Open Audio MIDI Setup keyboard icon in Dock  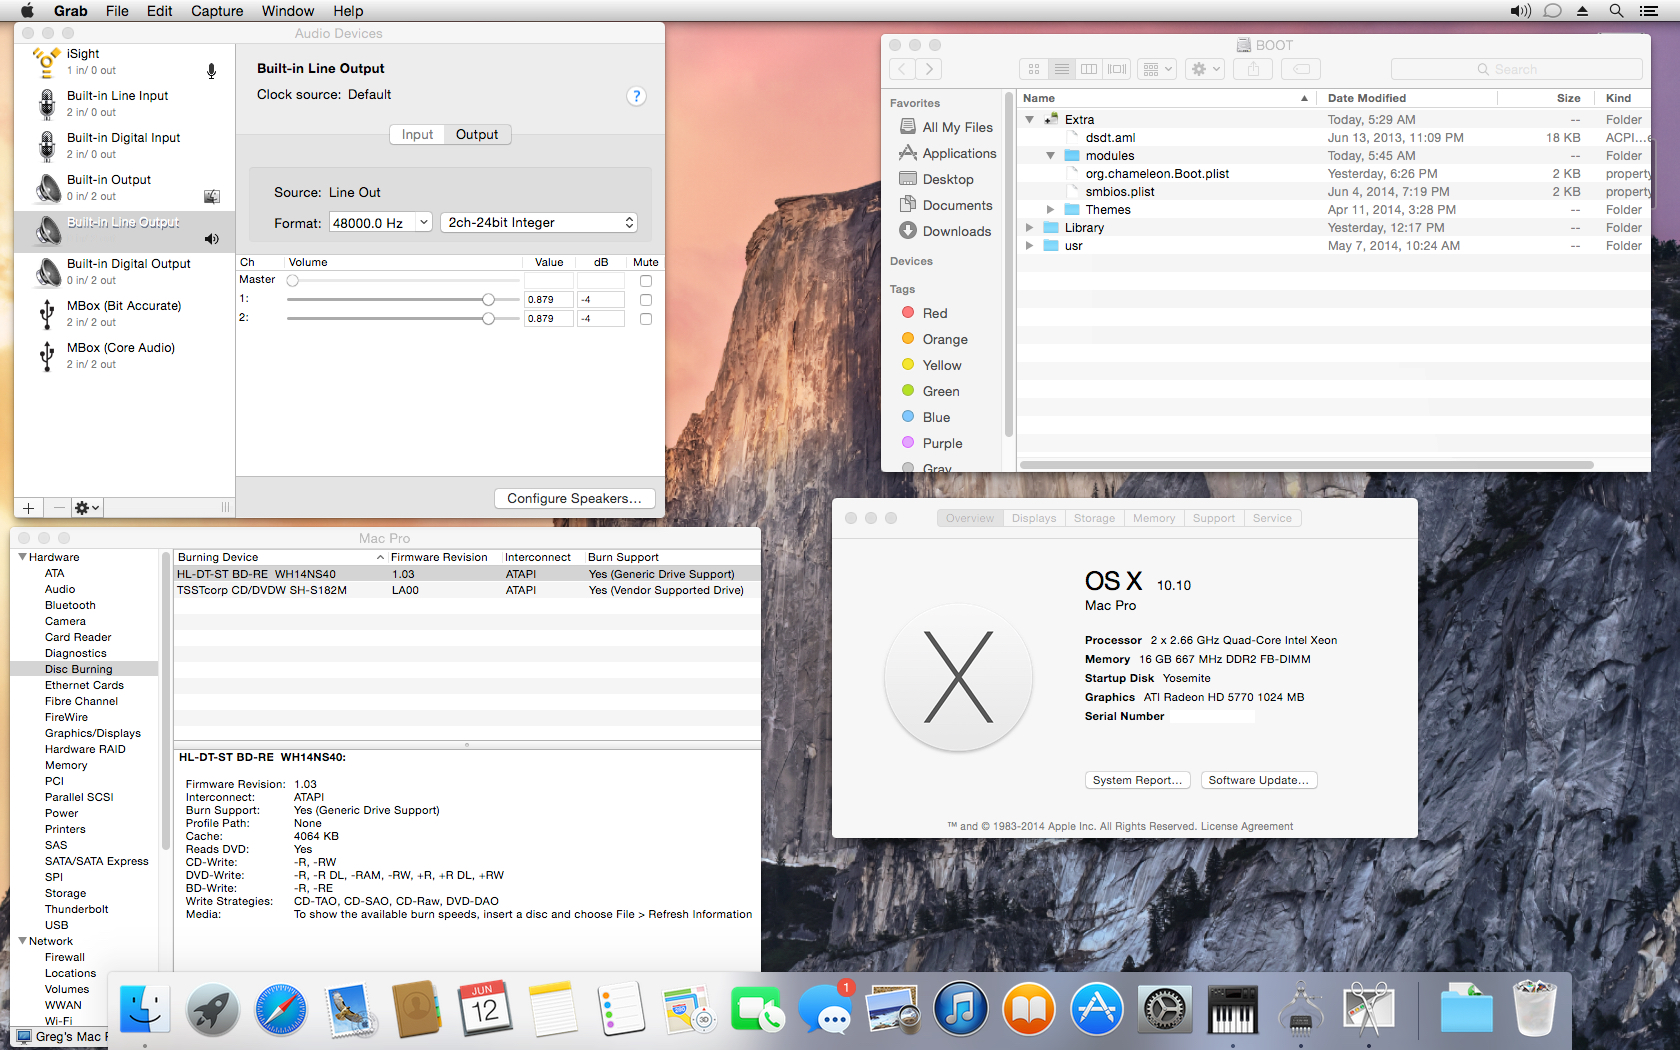click(1233, 1008)
